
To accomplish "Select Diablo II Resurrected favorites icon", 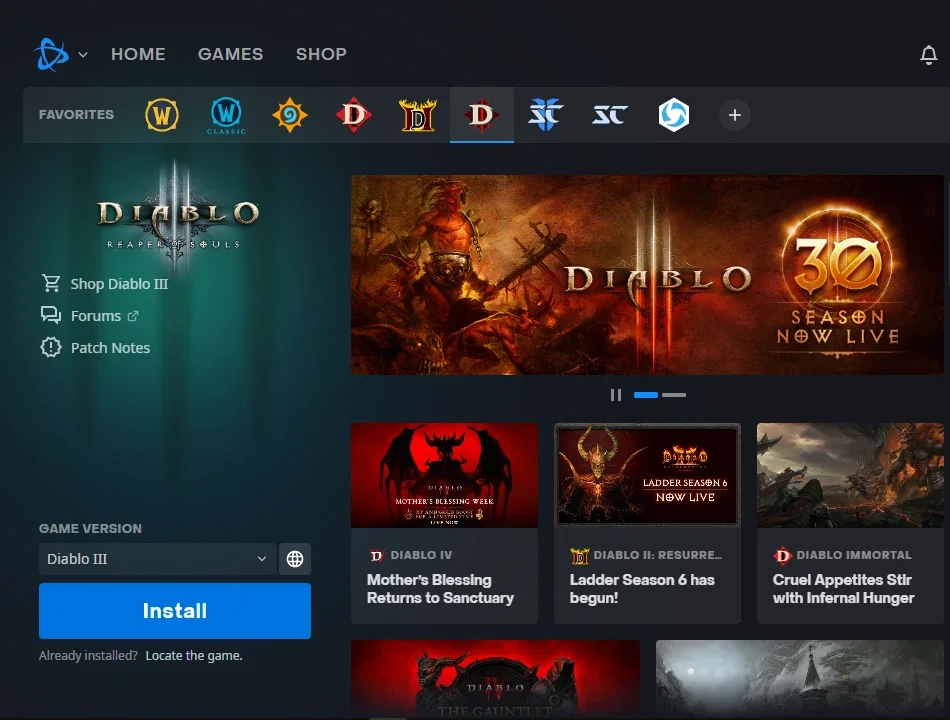I will click(418, 115).
